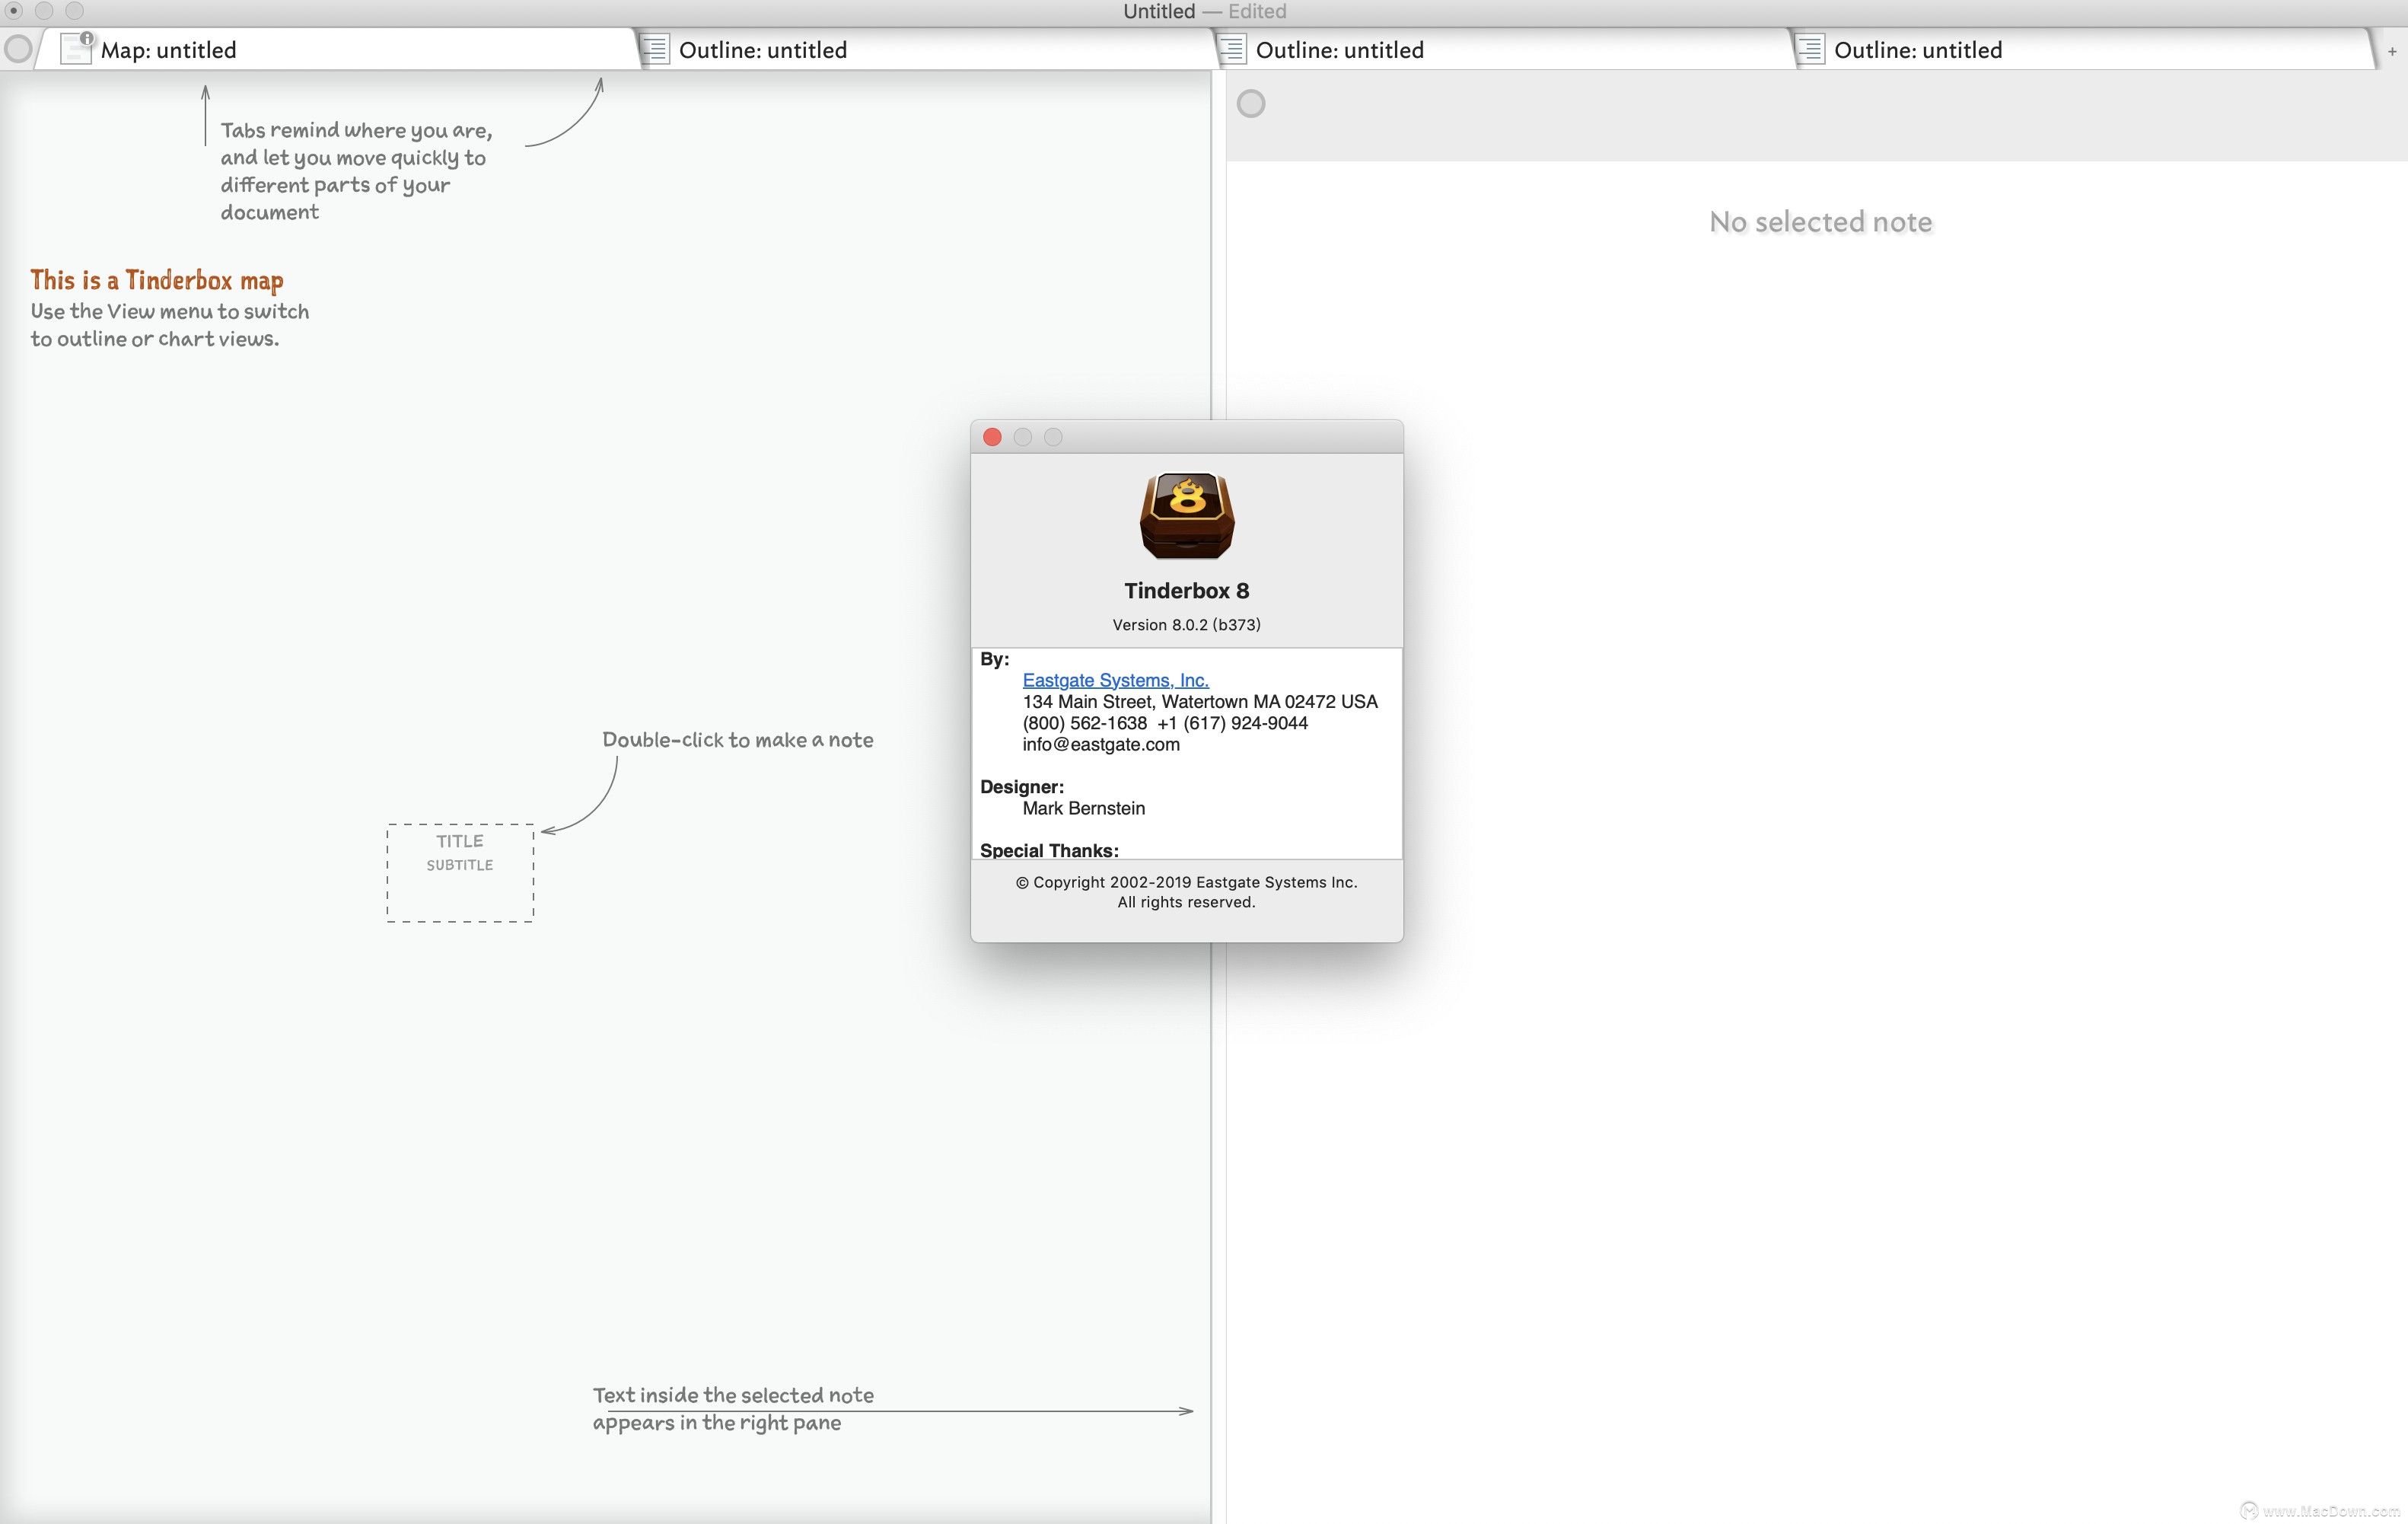
Task: Click the 'Untitled — Edited' window title
Action: (x=1204, y=11)
